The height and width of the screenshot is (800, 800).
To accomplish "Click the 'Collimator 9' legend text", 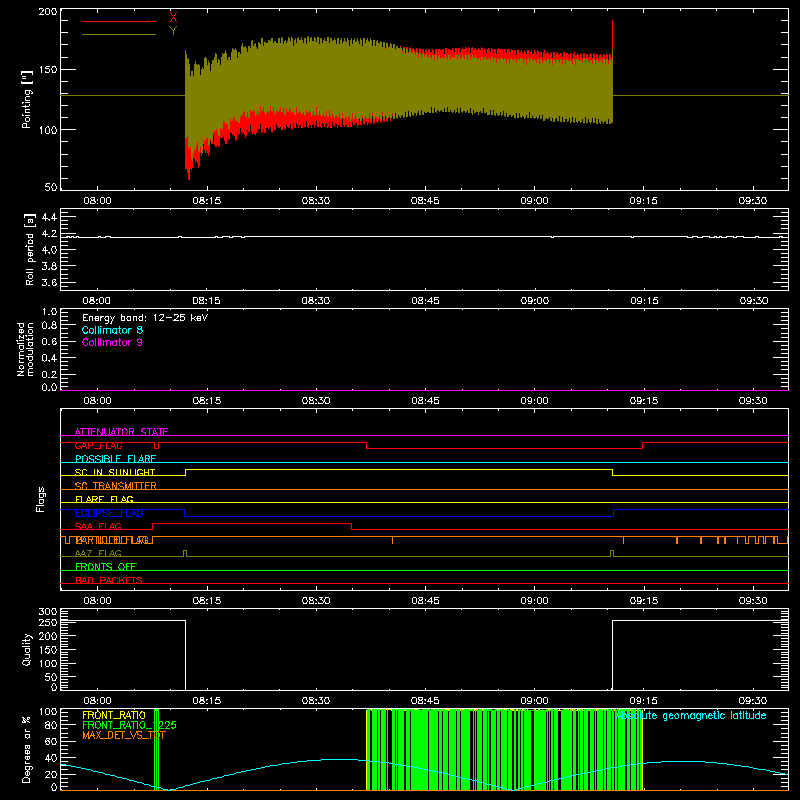I will (x=112, y=342).
